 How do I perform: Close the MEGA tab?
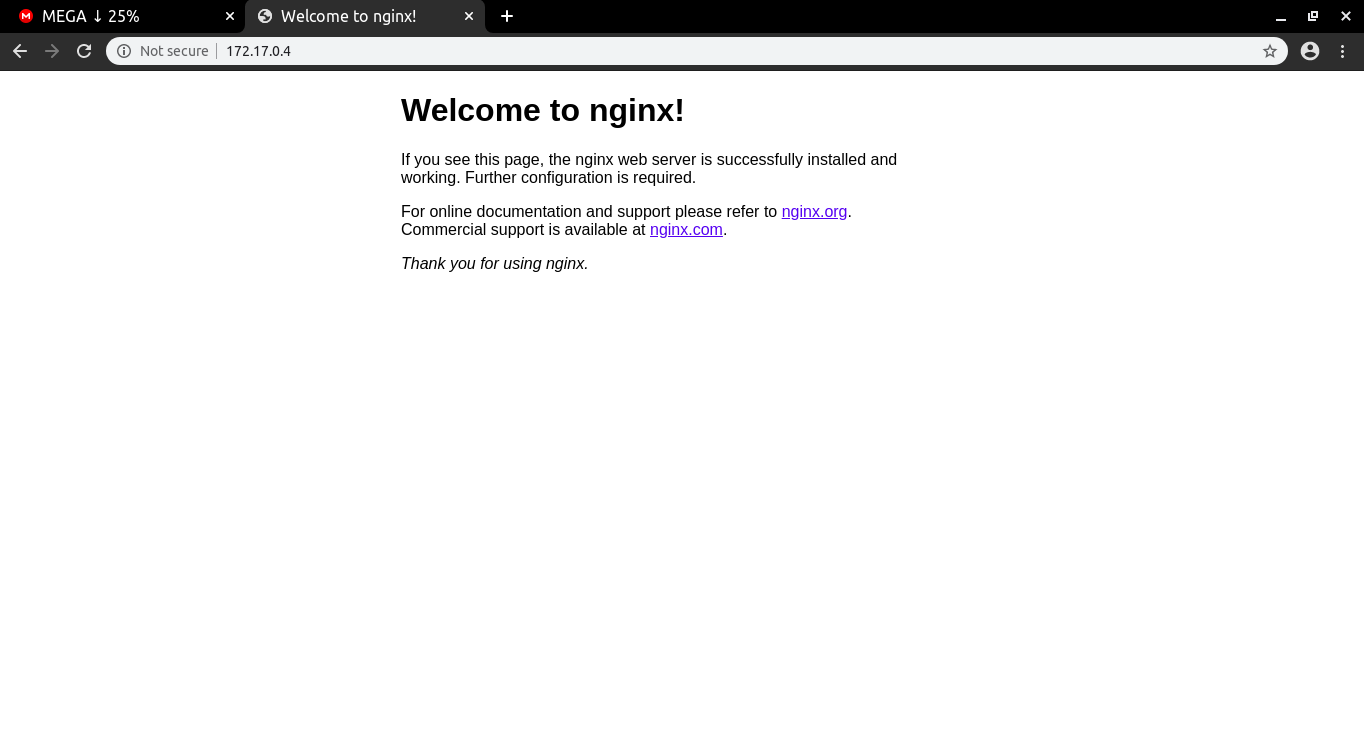point(230,16)
